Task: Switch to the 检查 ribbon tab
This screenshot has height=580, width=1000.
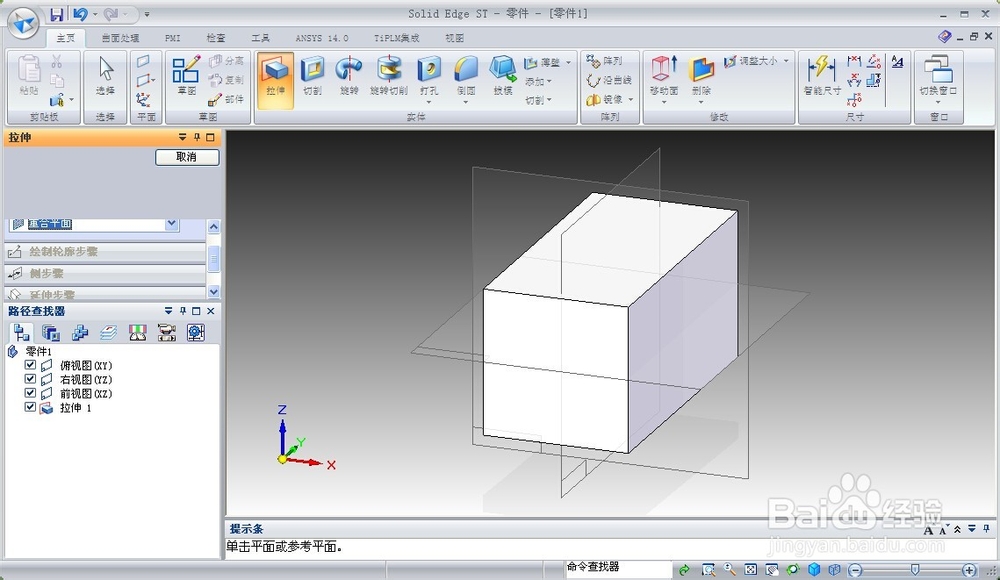Action: pos(216,38)
